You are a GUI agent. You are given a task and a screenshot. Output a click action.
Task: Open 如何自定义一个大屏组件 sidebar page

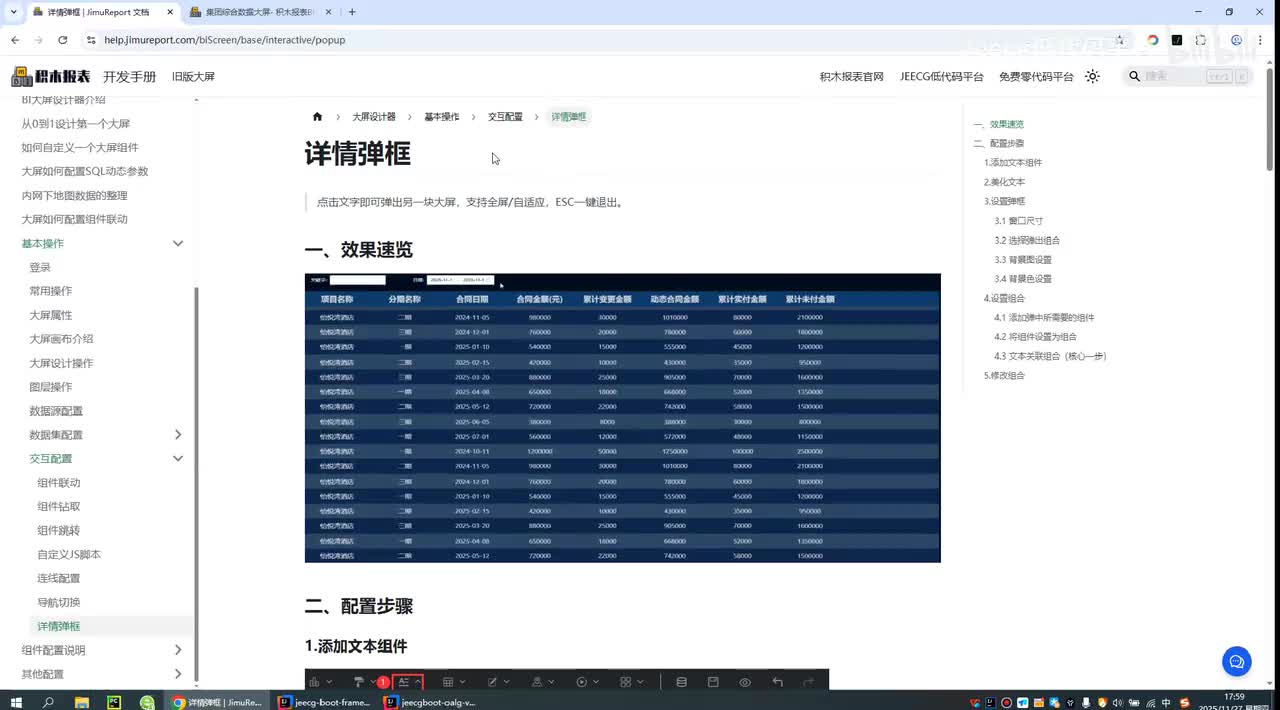click(x=80, y=148)
